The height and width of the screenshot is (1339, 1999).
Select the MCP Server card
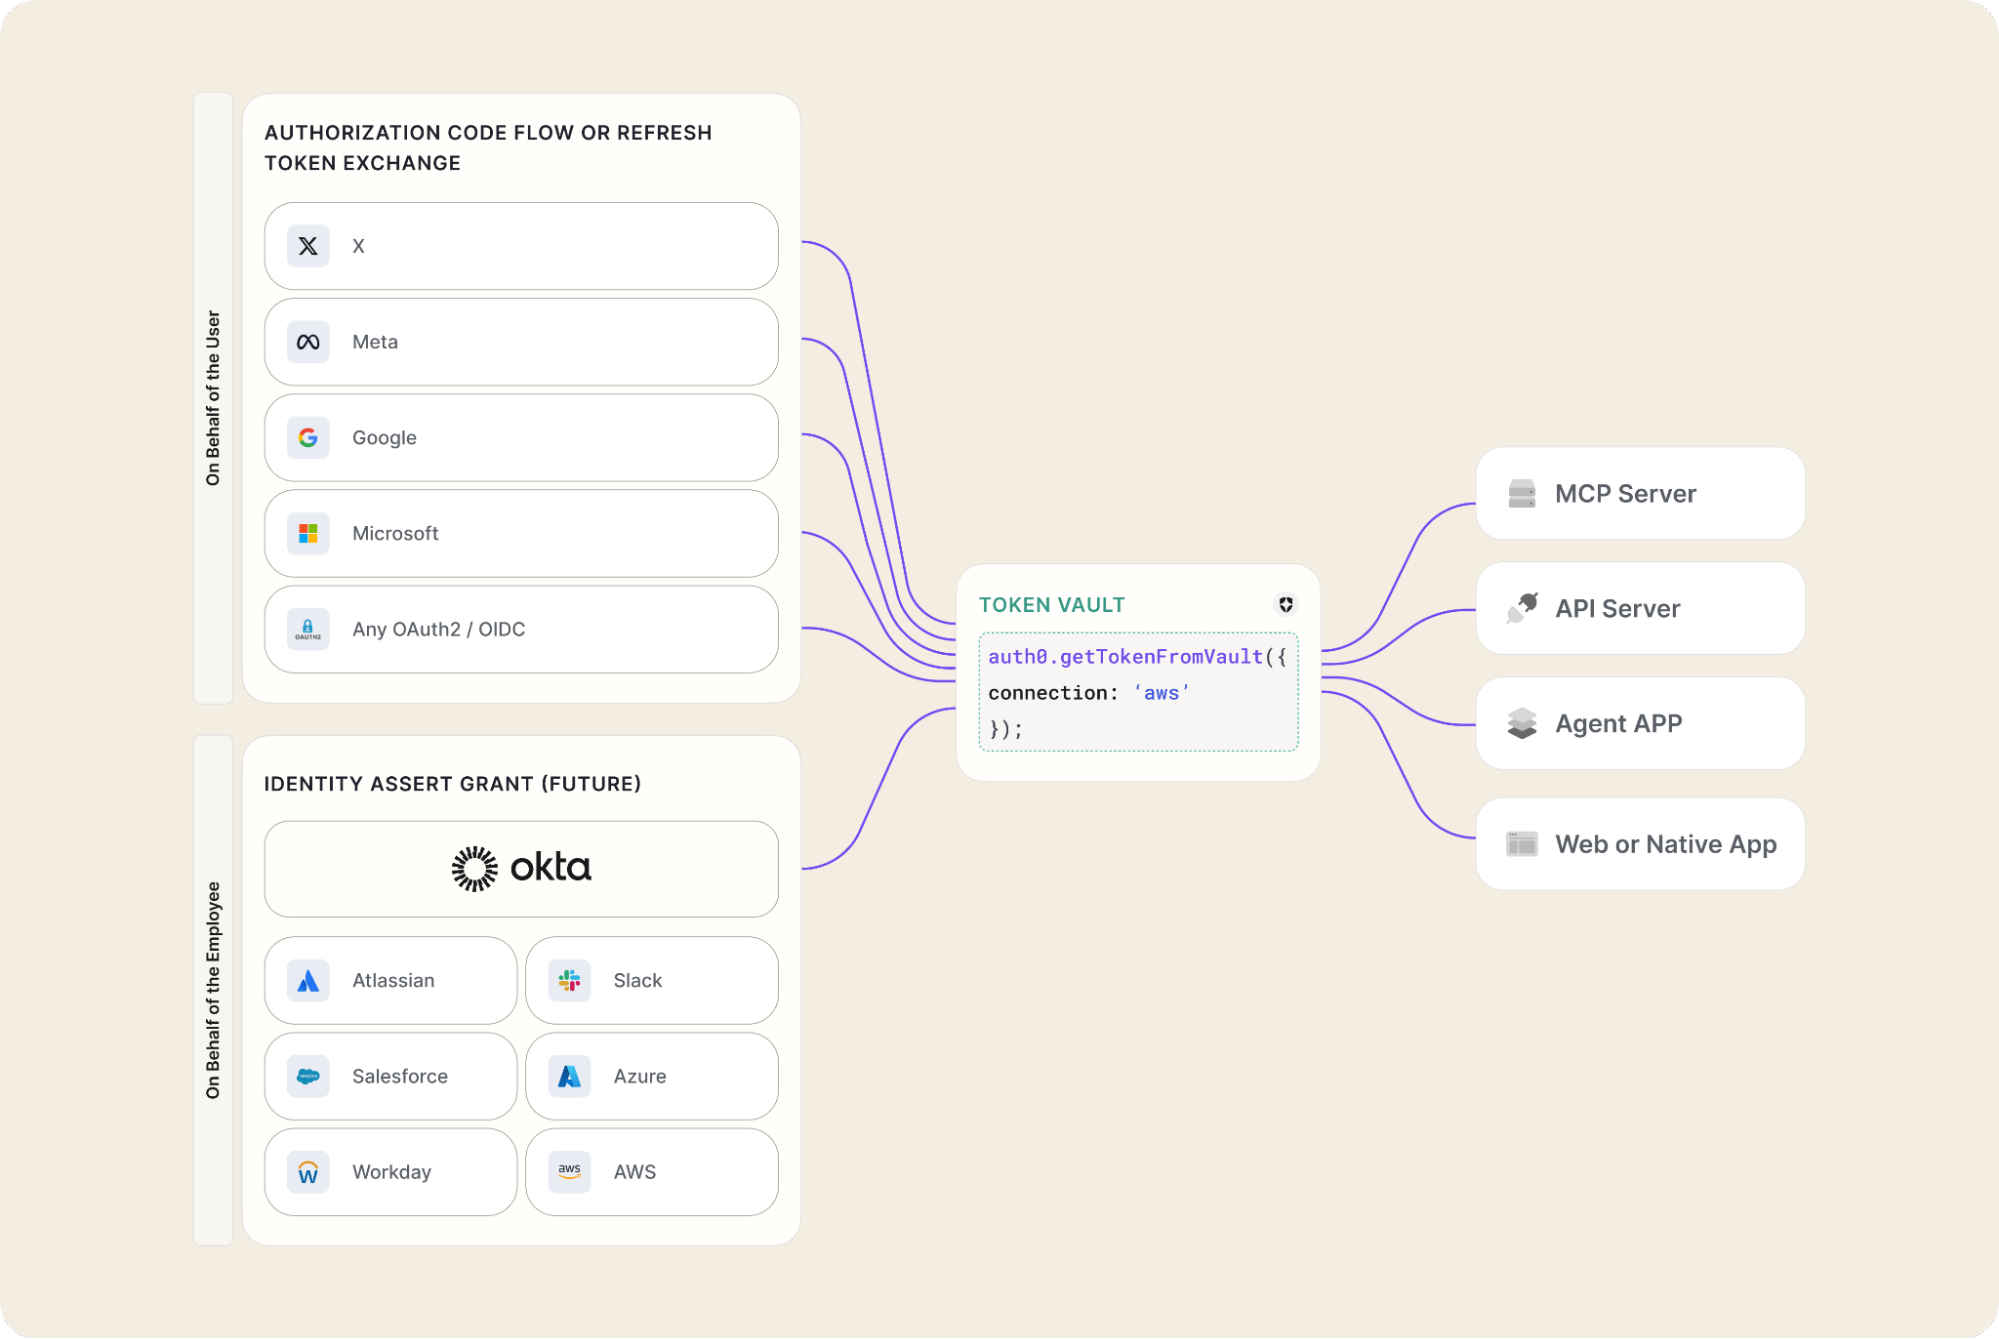coord(1639,493)
